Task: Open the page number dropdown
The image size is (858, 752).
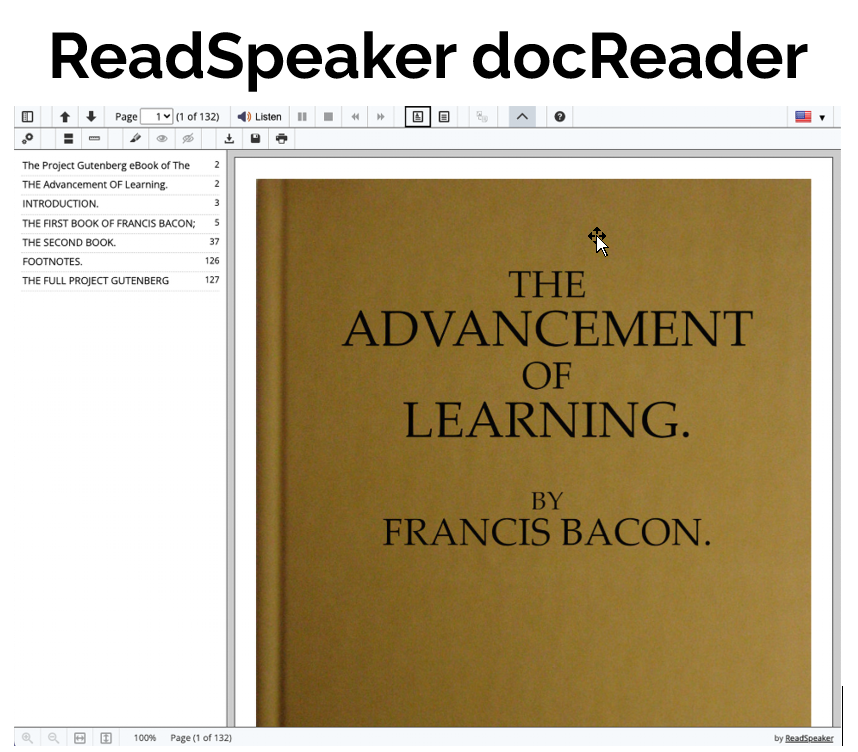Action: click(157, 117)
